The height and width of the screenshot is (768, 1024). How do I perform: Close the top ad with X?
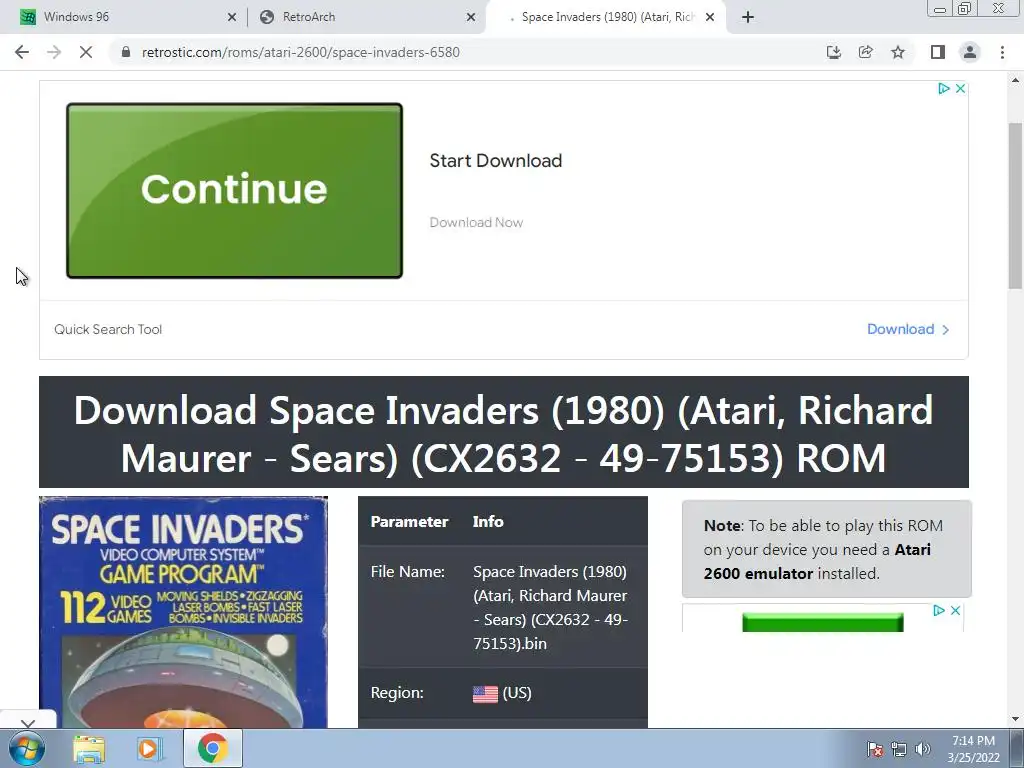pyautogui.click(x=960, y=88)
